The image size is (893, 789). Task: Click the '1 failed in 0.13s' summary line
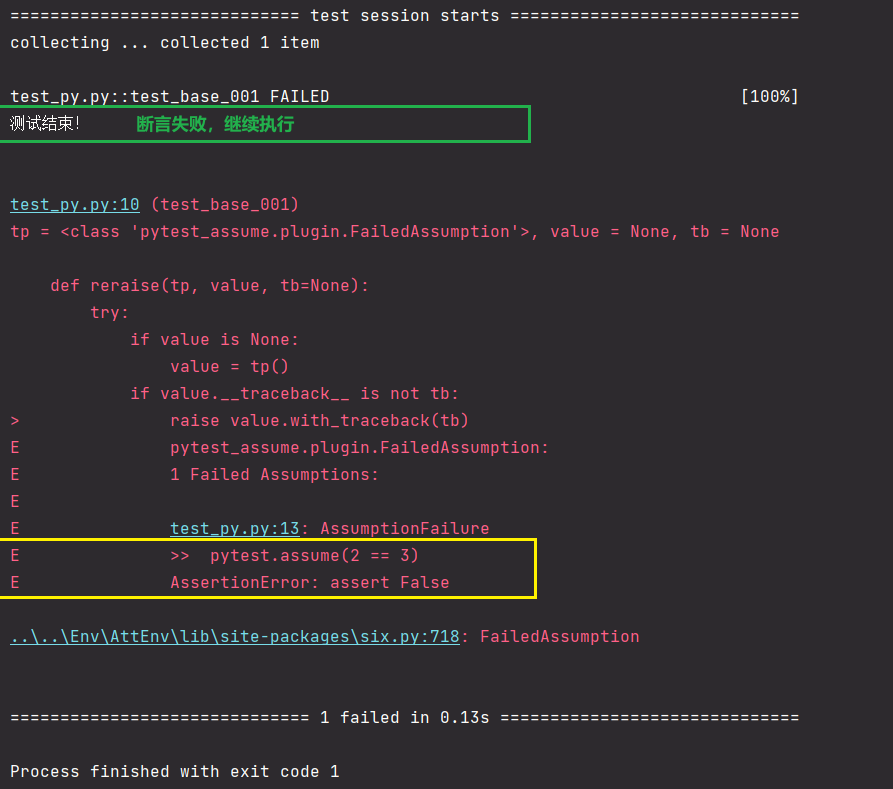click(404, 718)
